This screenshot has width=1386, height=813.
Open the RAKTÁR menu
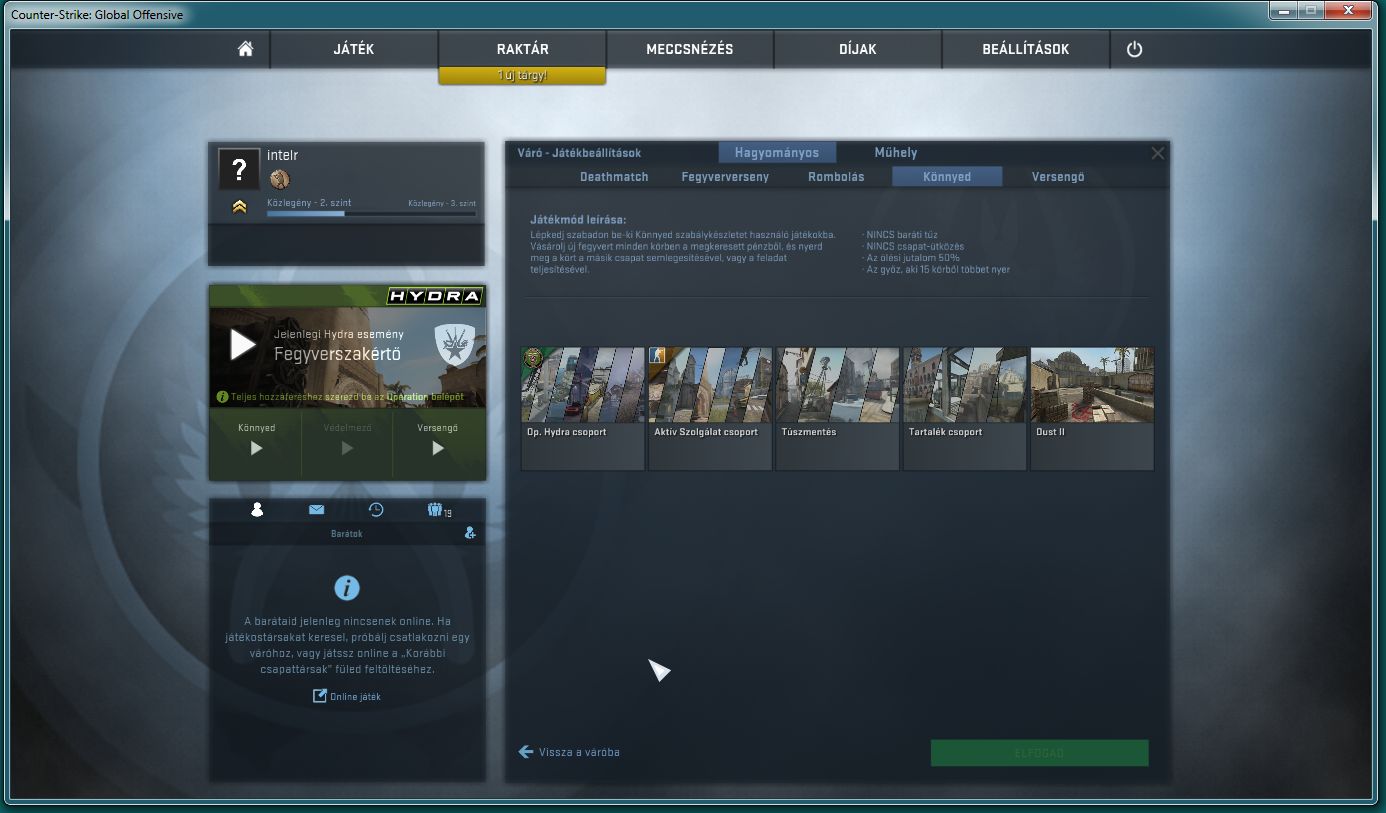point(522,49)
